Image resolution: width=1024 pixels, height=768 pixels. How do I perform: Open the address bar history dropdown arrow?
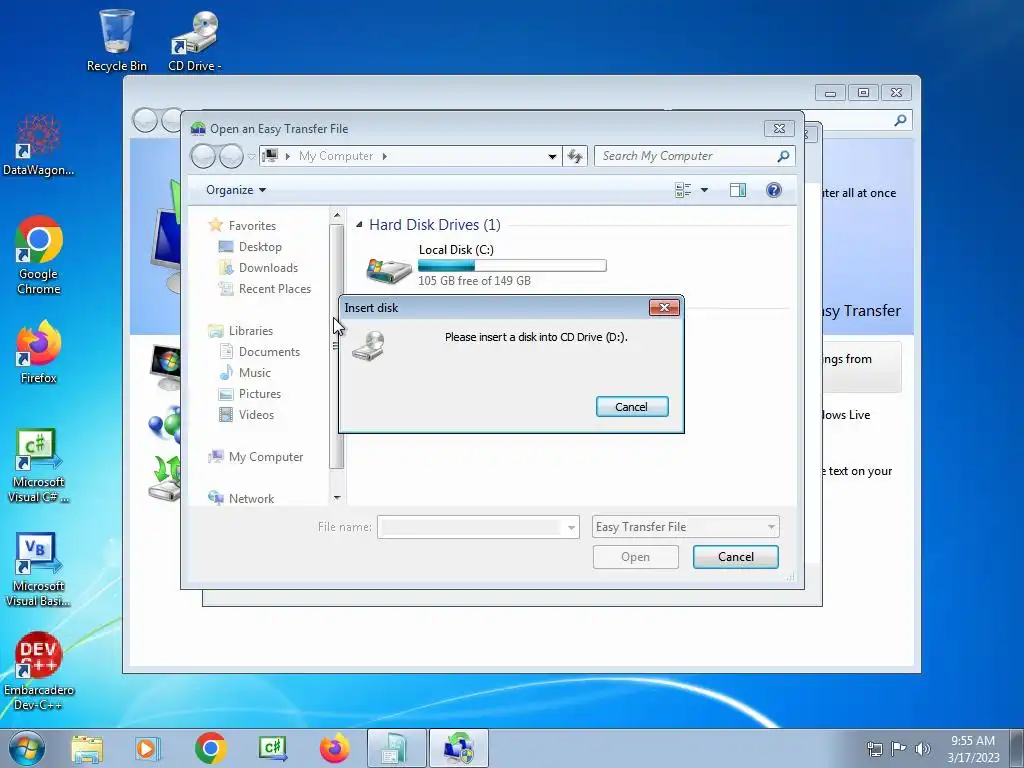[552, 156]
